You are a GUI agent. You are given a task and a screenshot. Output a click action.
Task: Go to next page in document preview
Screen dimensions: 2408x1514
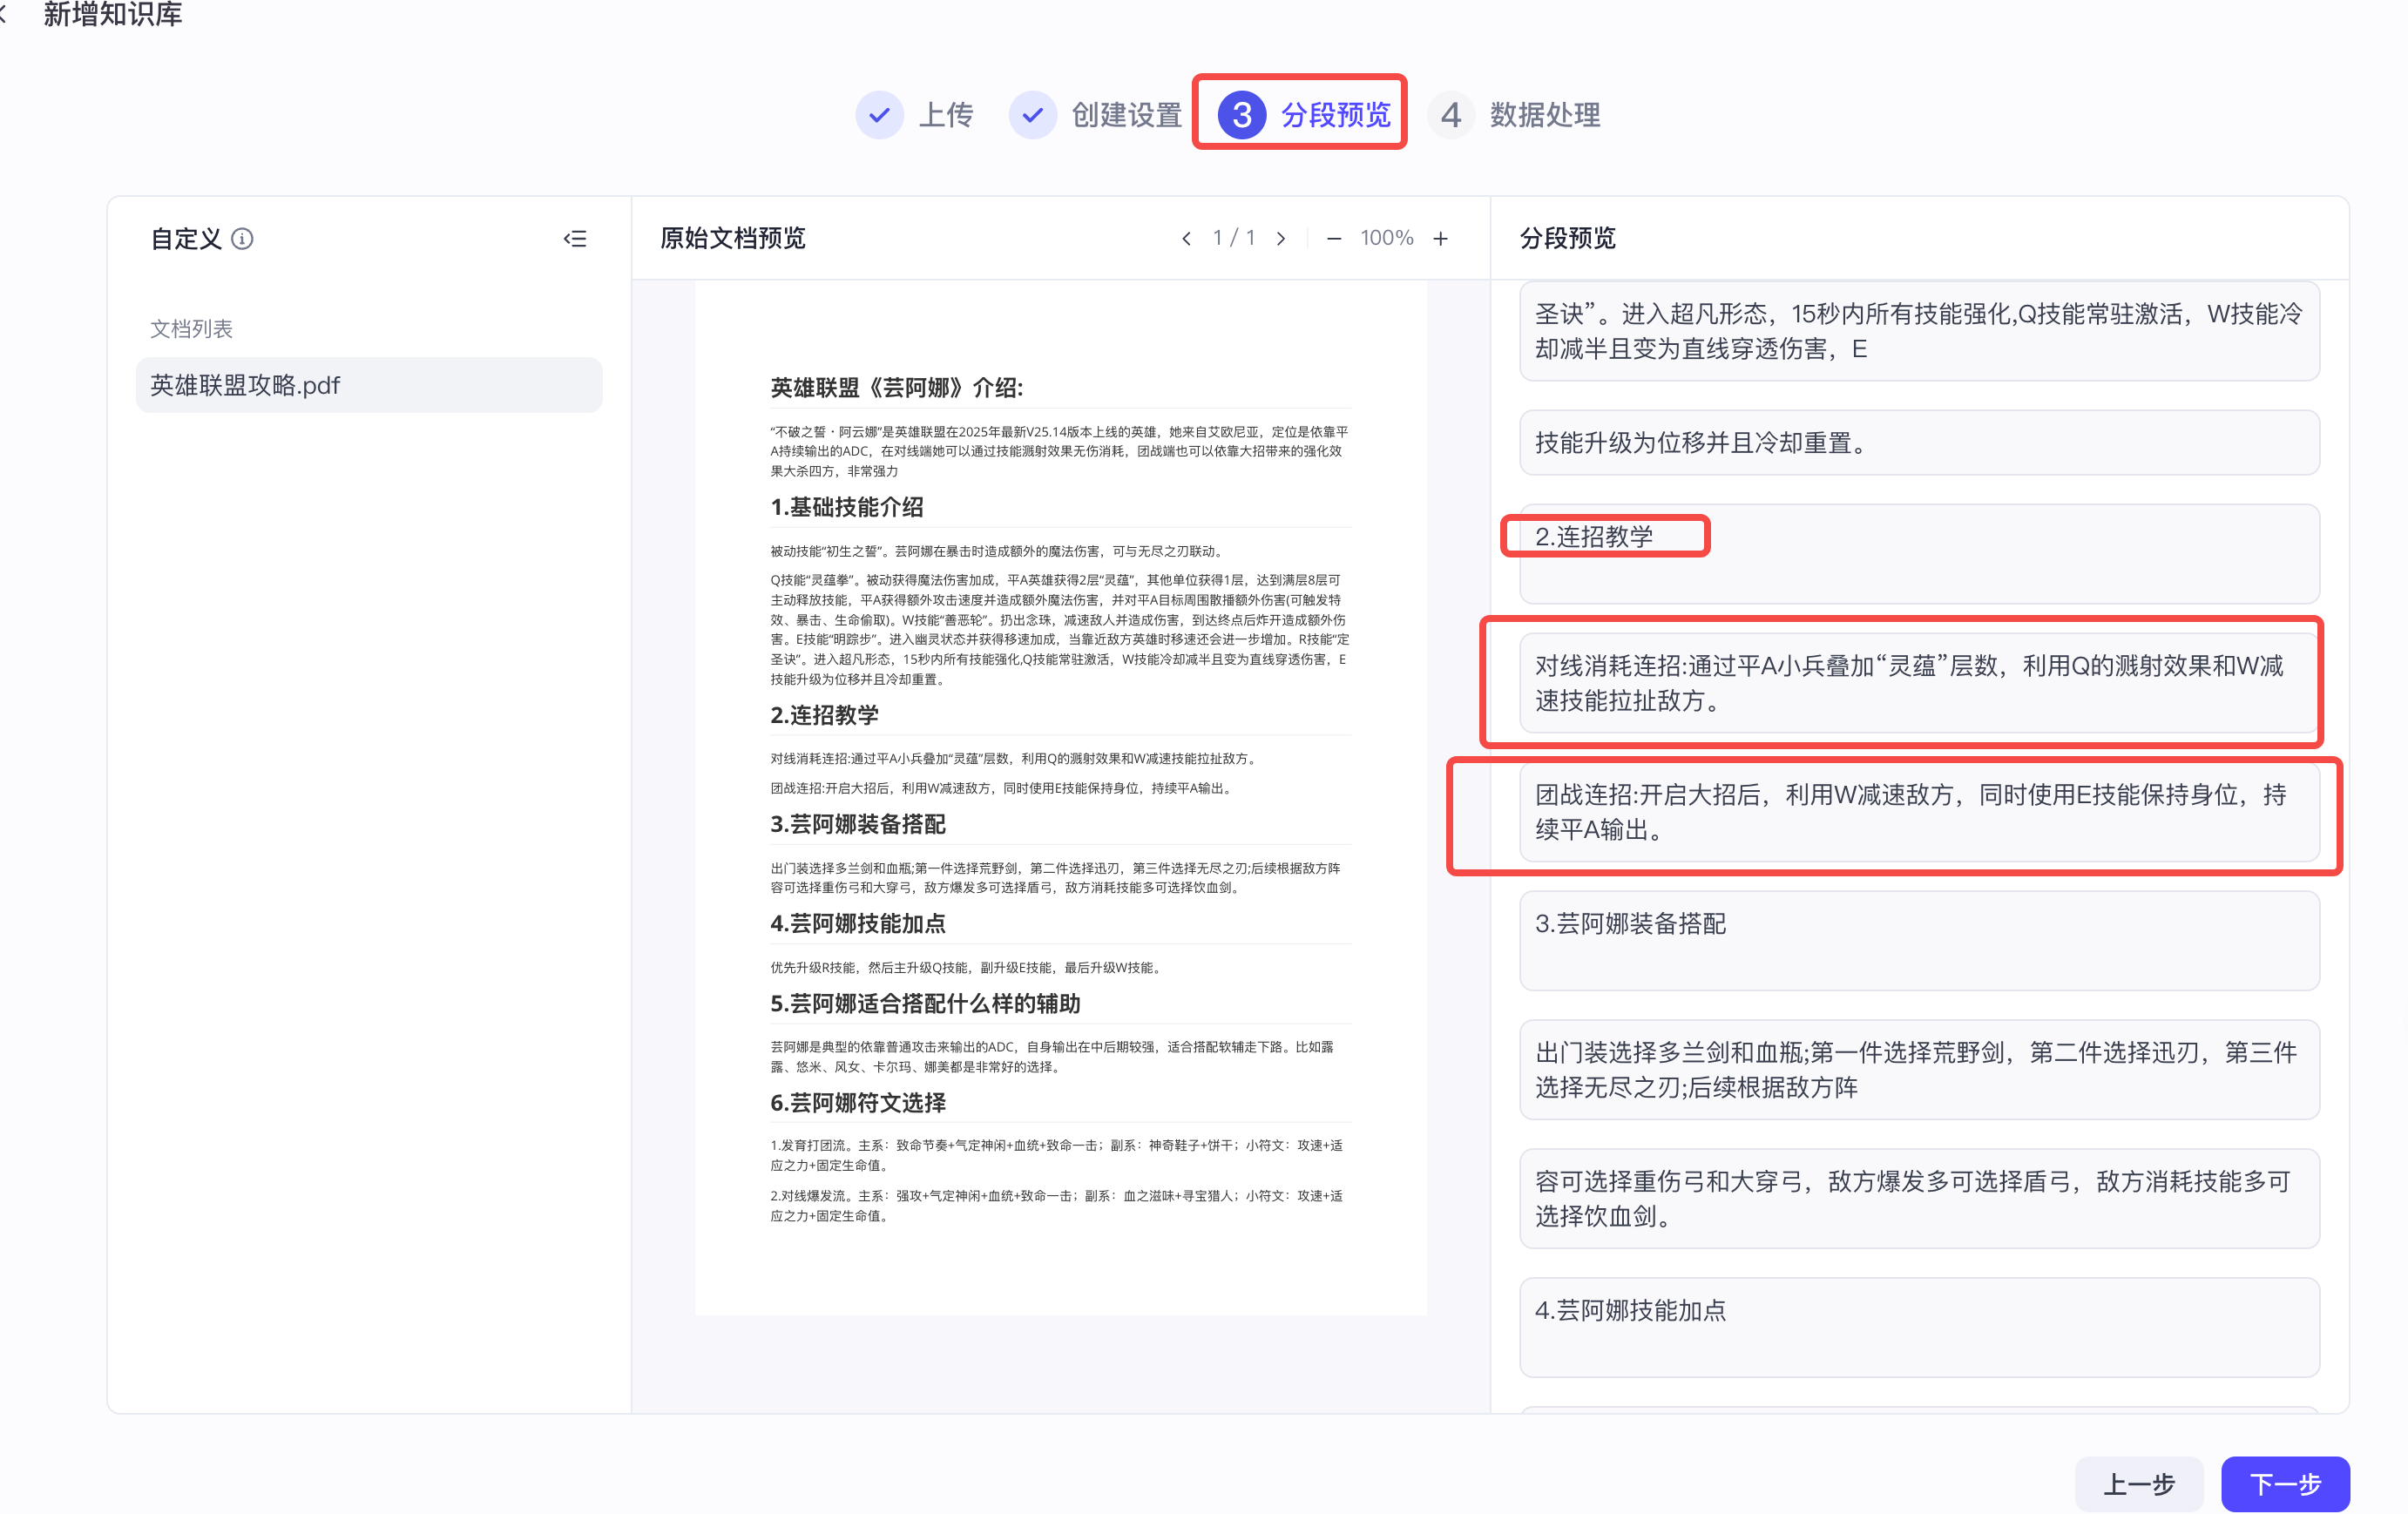1282,238
